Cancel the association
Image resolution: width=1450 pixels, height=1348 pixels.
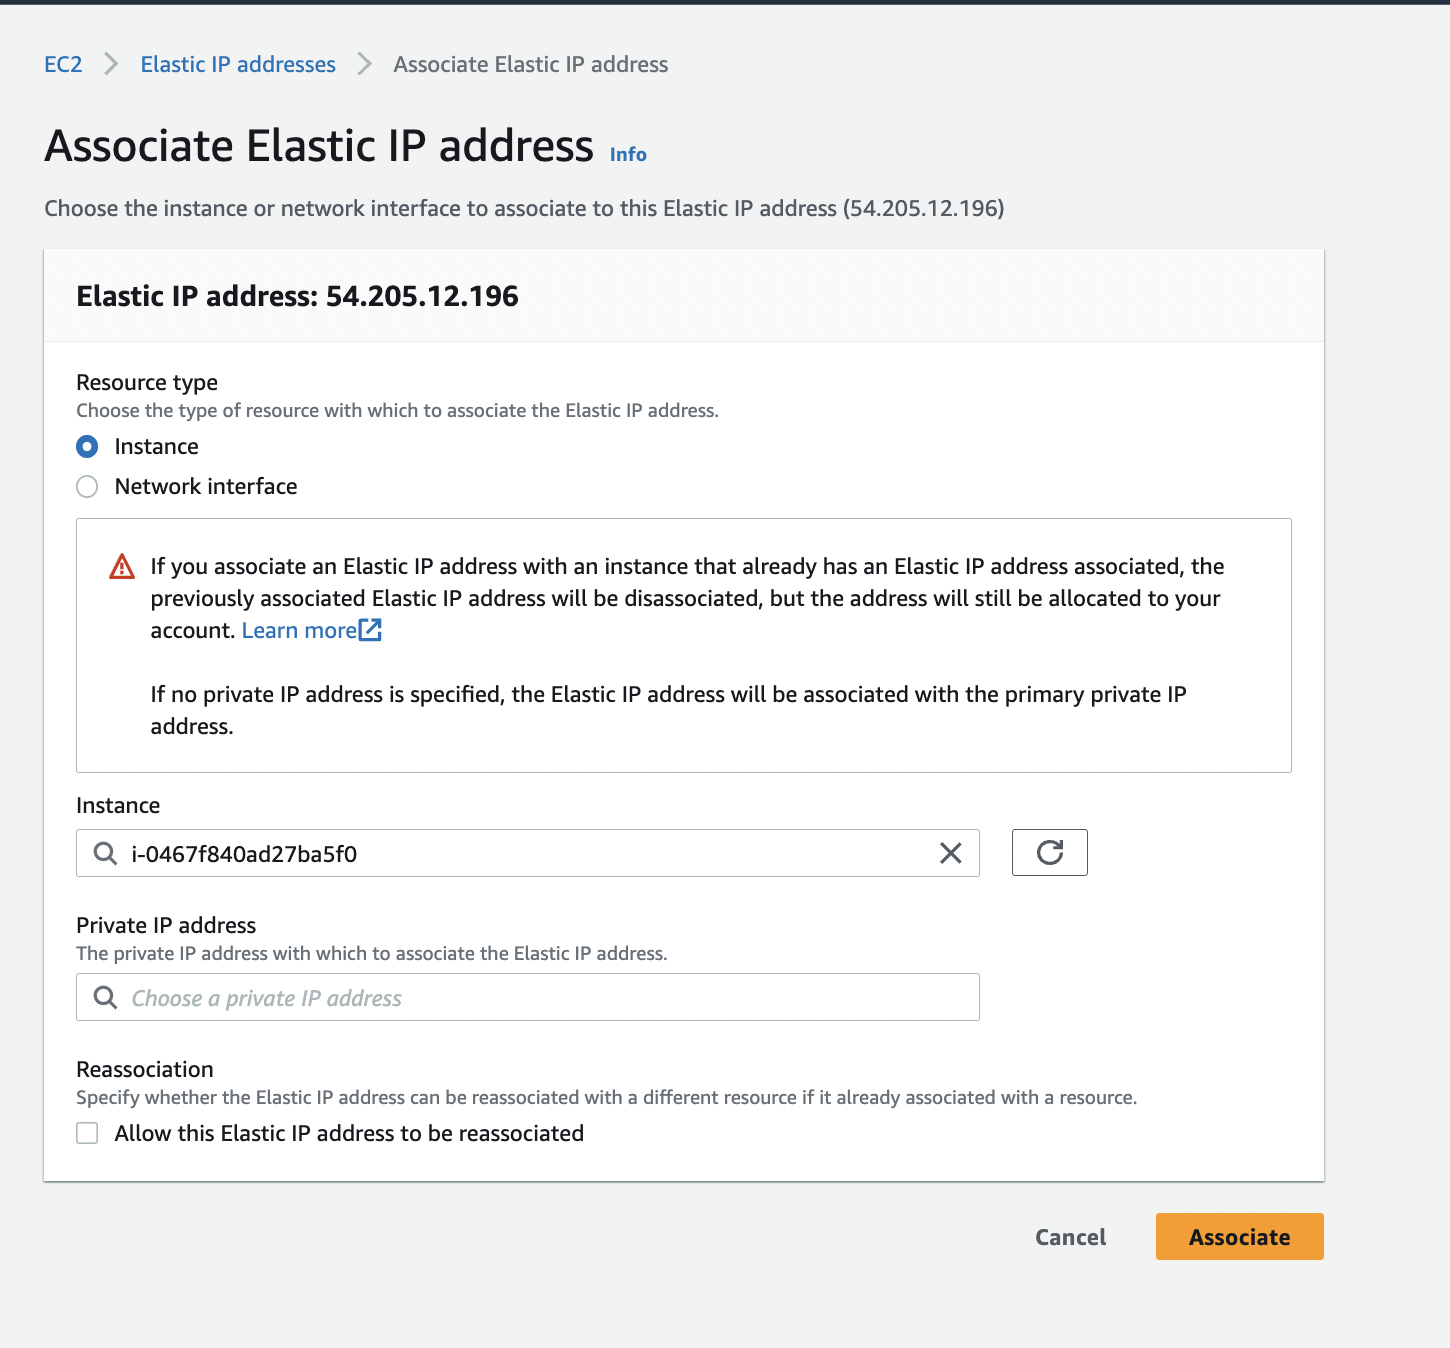click(x=1070, y=1237)
